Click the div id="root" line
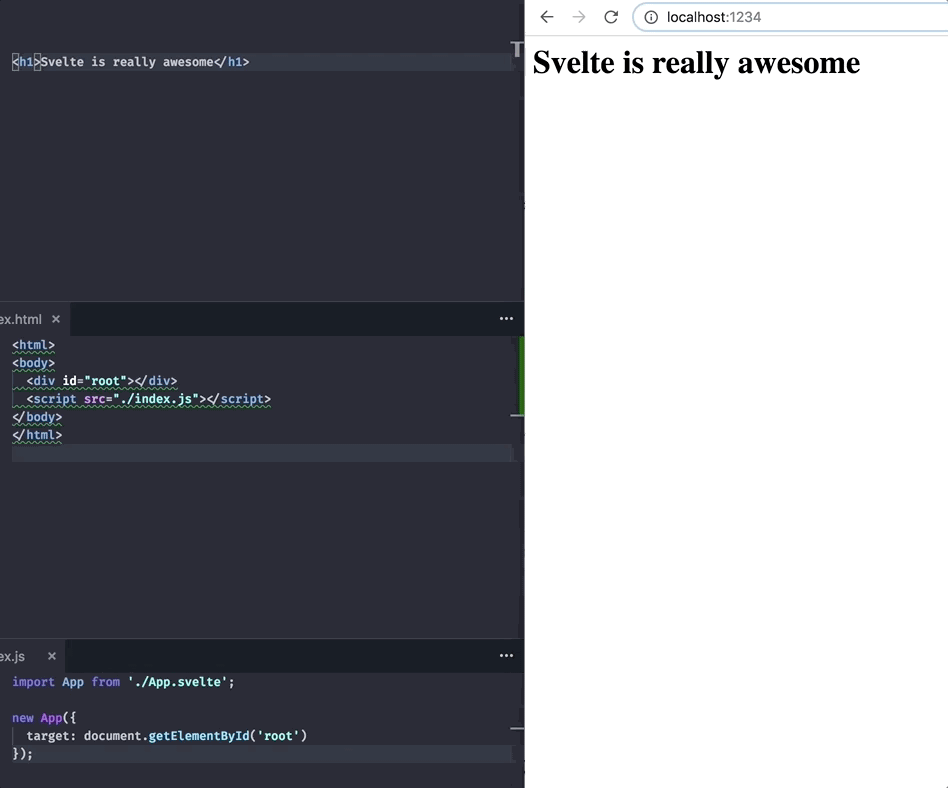 pyautogui.click(x=102, y=381)
